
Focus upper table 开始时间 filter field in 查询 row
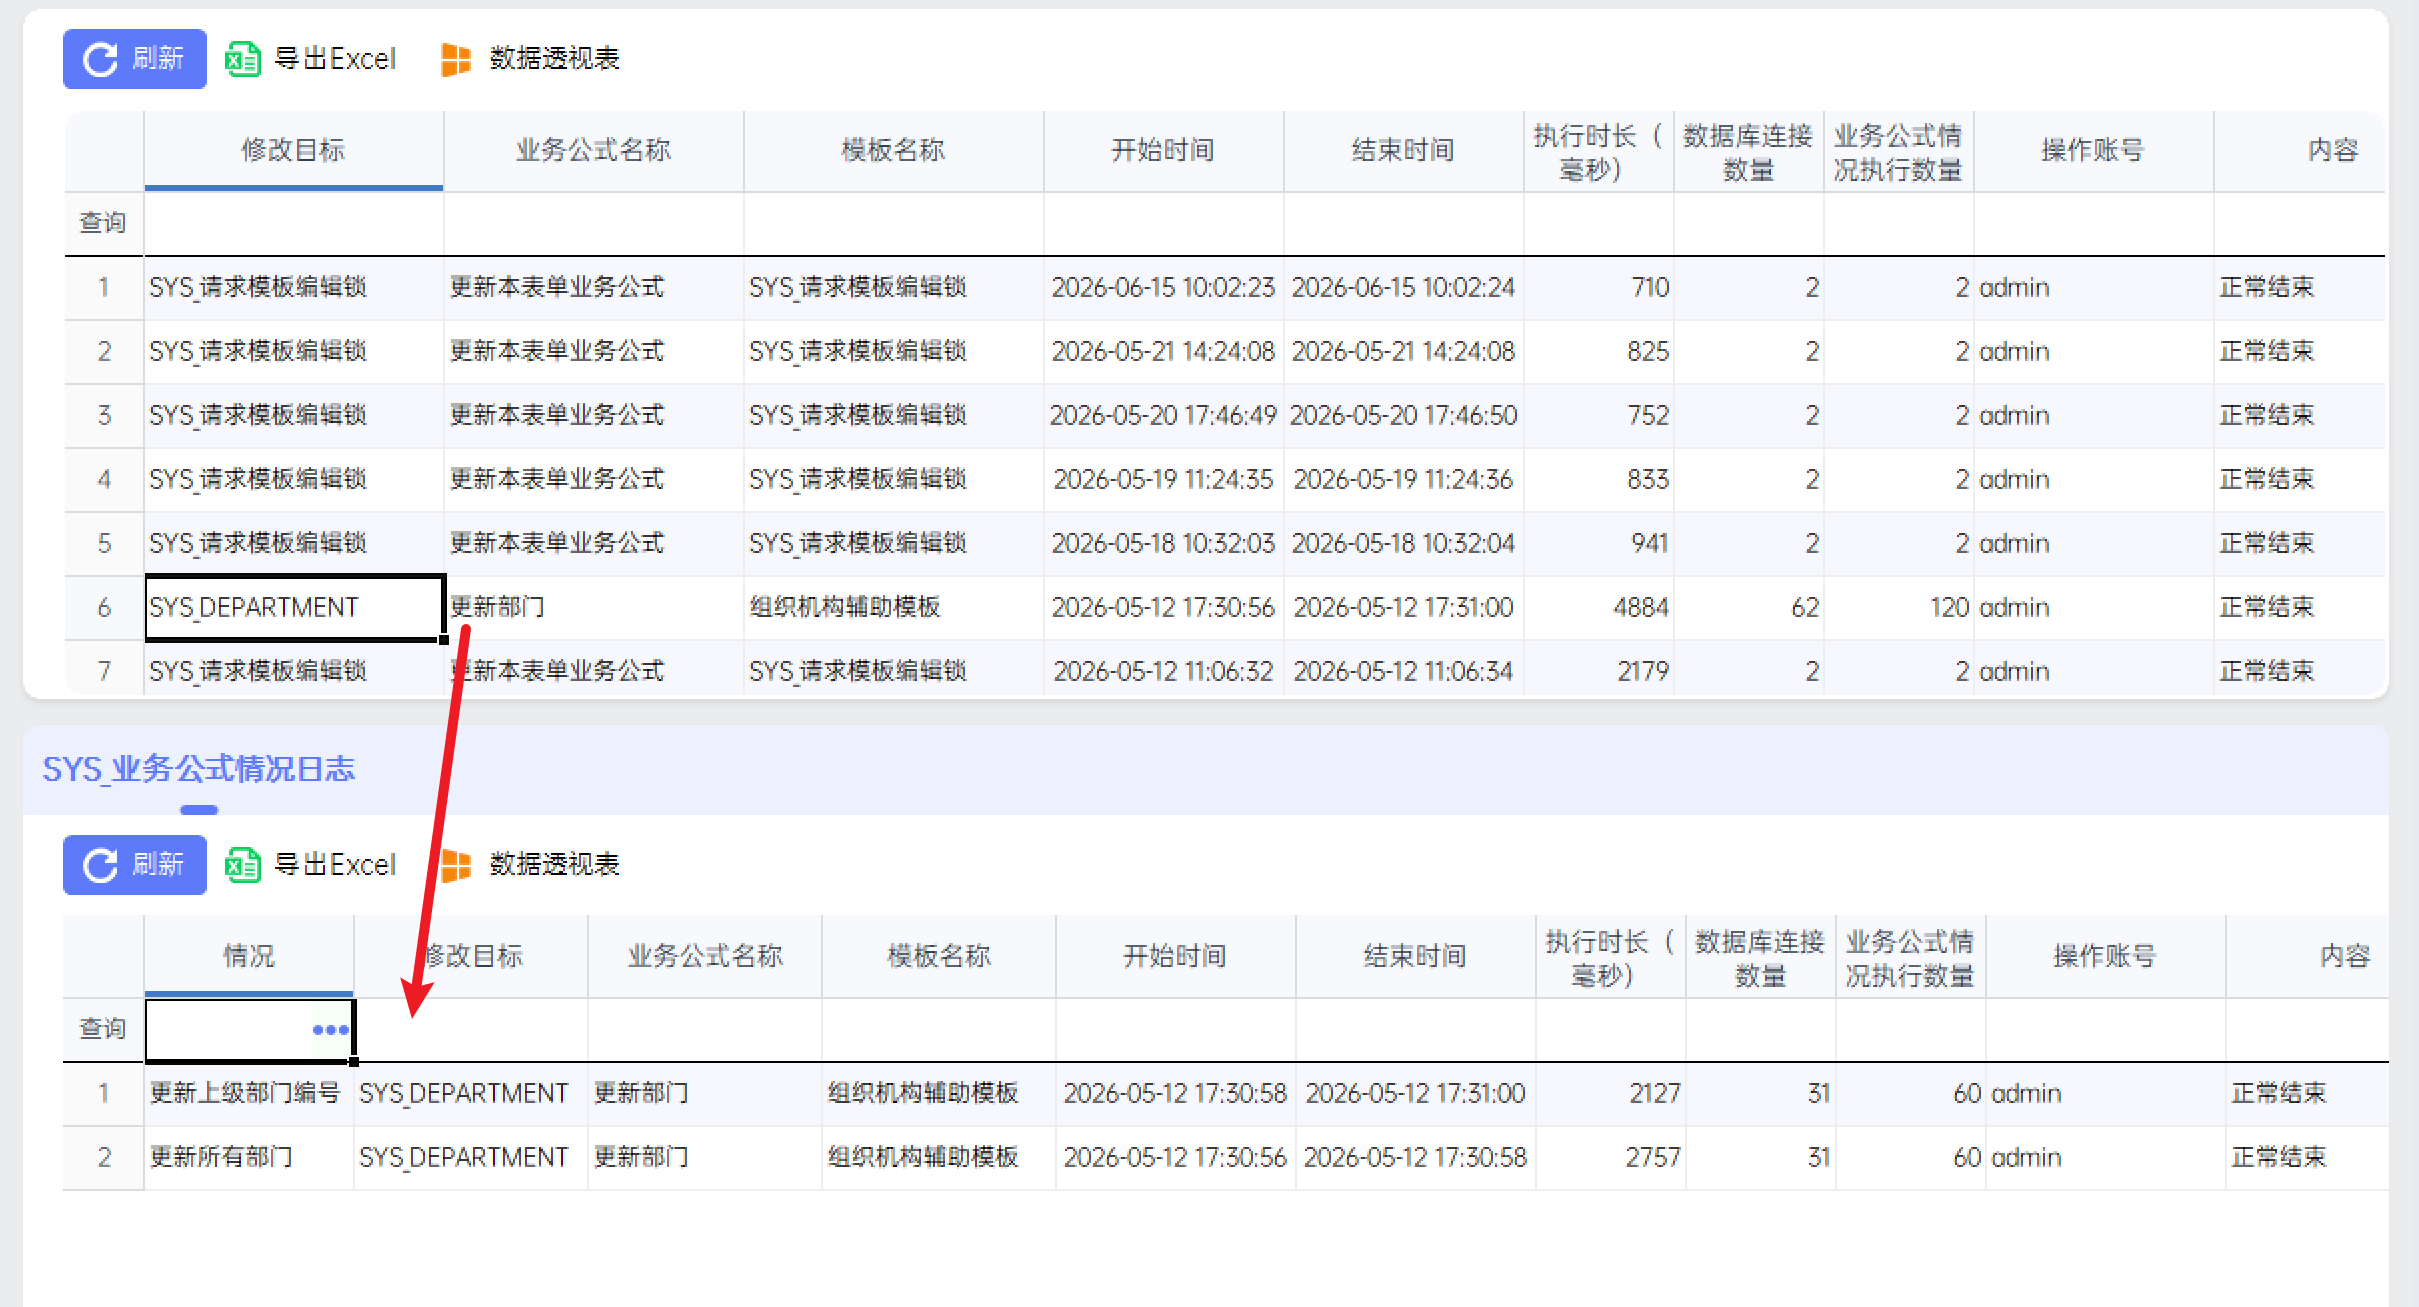[x=1164, y=223]
